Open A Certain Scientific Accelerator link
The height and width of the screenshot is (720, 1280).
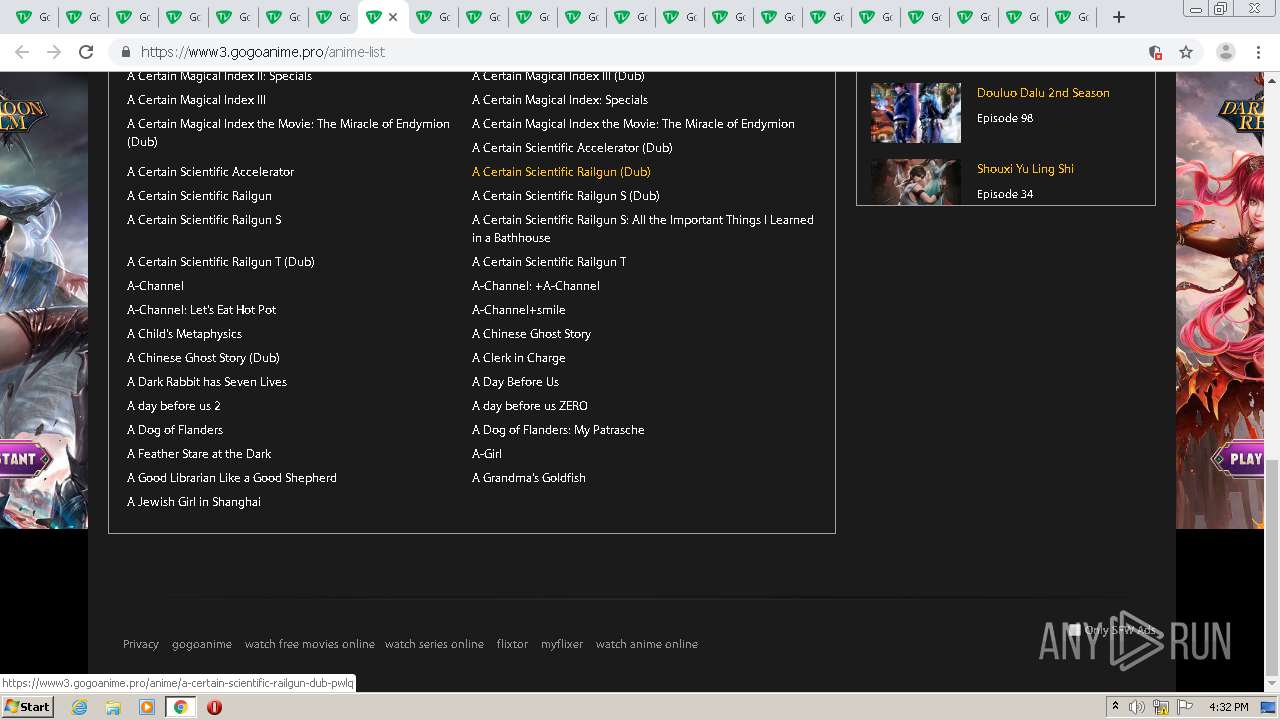point(210,172)
